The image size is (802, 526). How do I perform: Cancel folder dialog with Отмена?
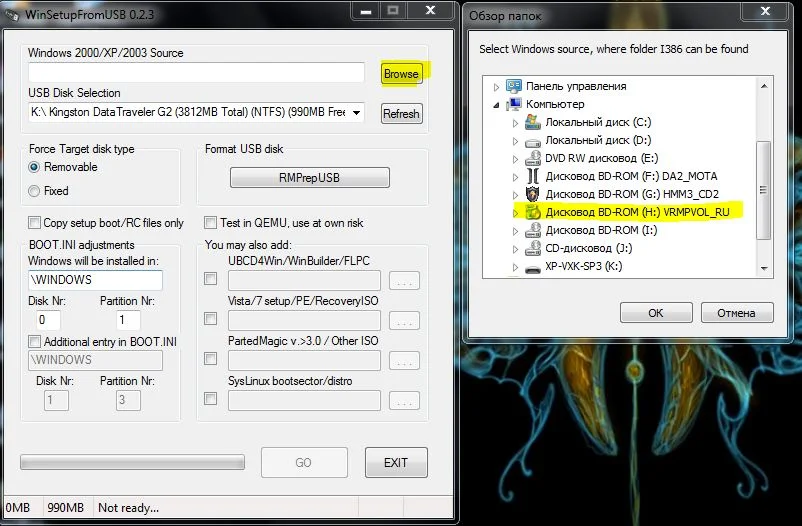click(737, 313)
